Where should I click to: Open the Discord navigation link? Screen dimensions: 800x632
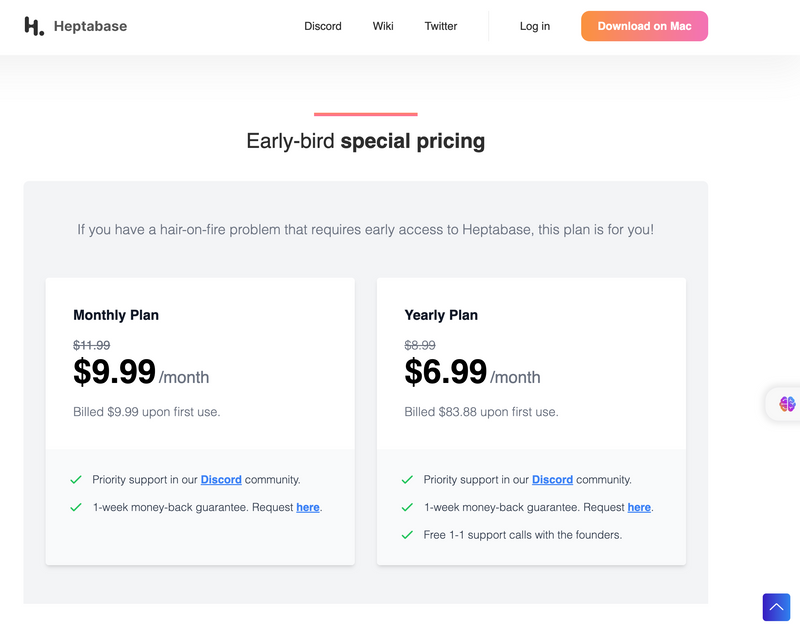(323, 26)
